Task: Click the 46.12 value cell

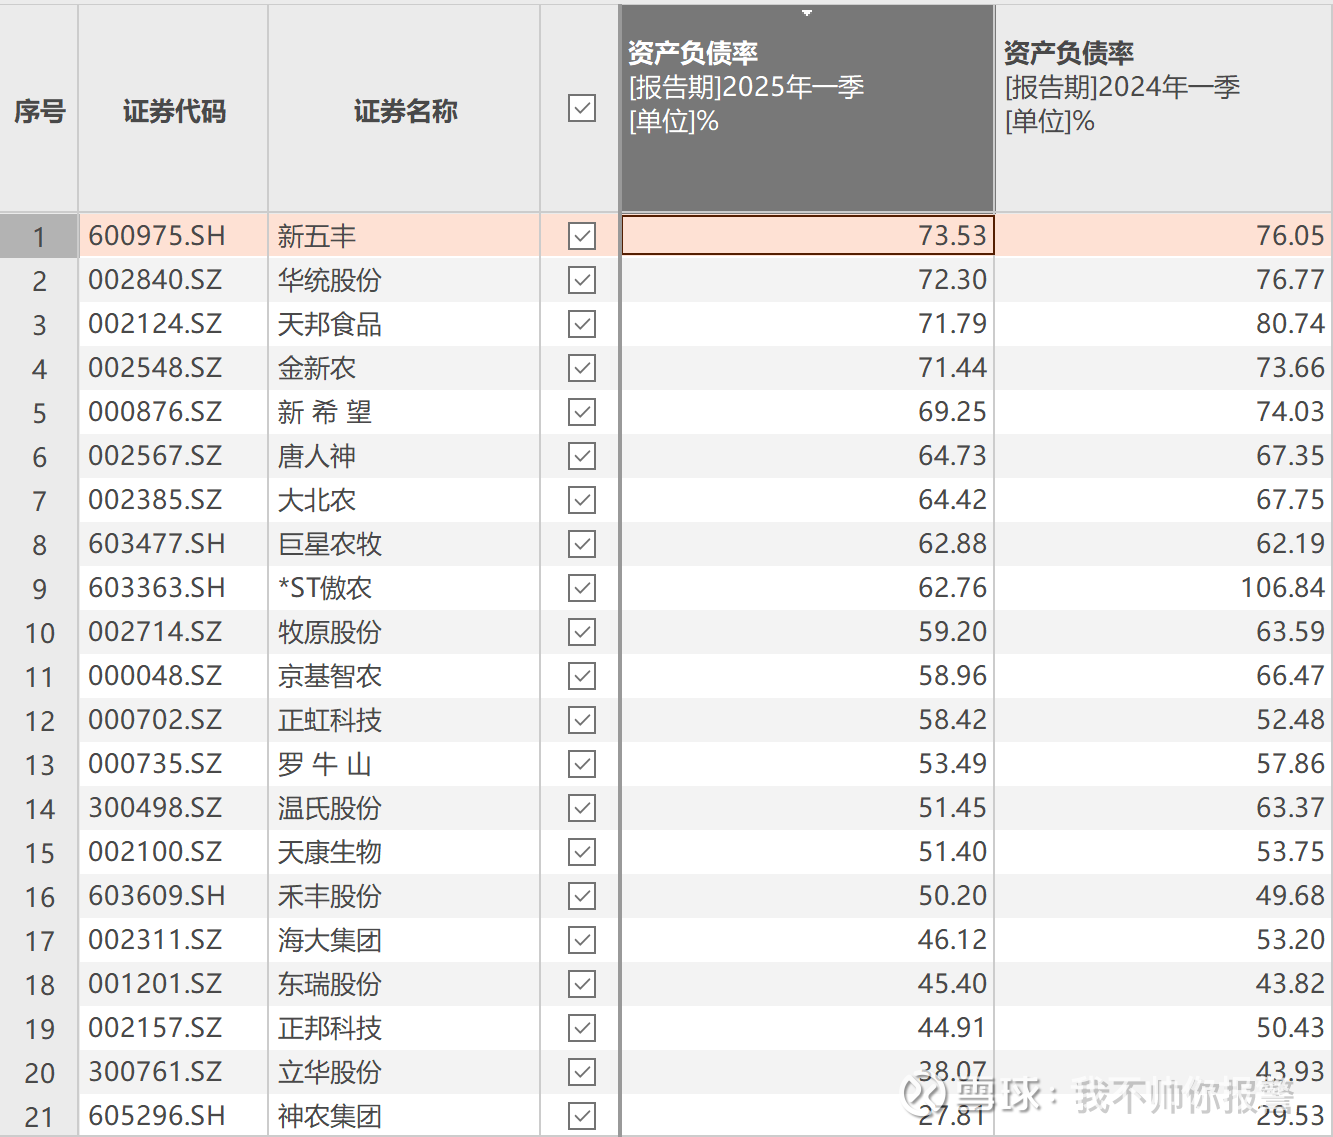Action: tap(808, 940)
